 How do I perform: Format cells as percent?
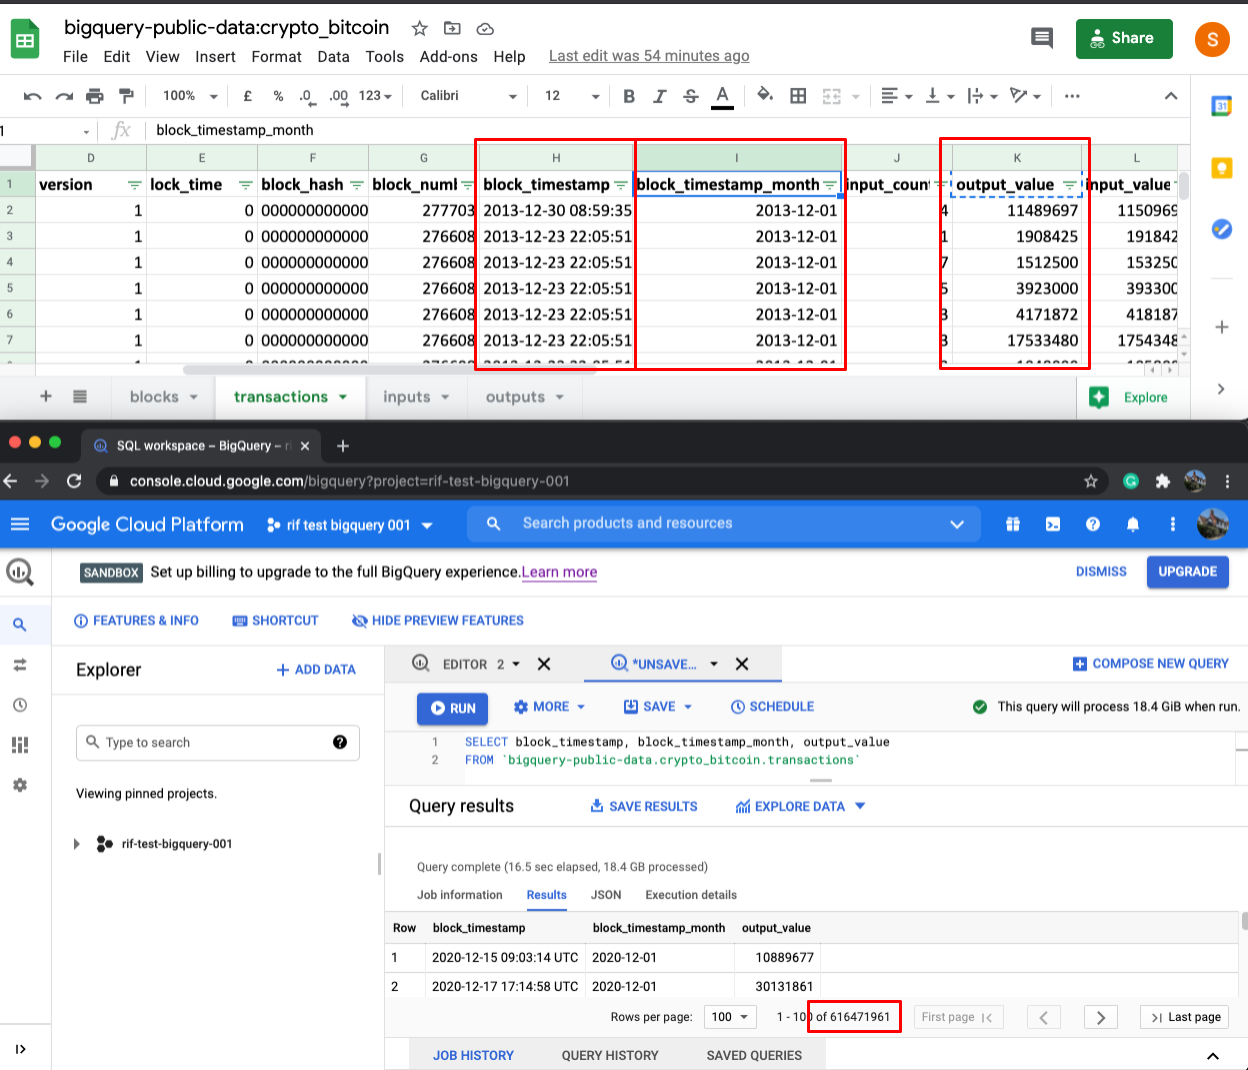click(278, 96)
